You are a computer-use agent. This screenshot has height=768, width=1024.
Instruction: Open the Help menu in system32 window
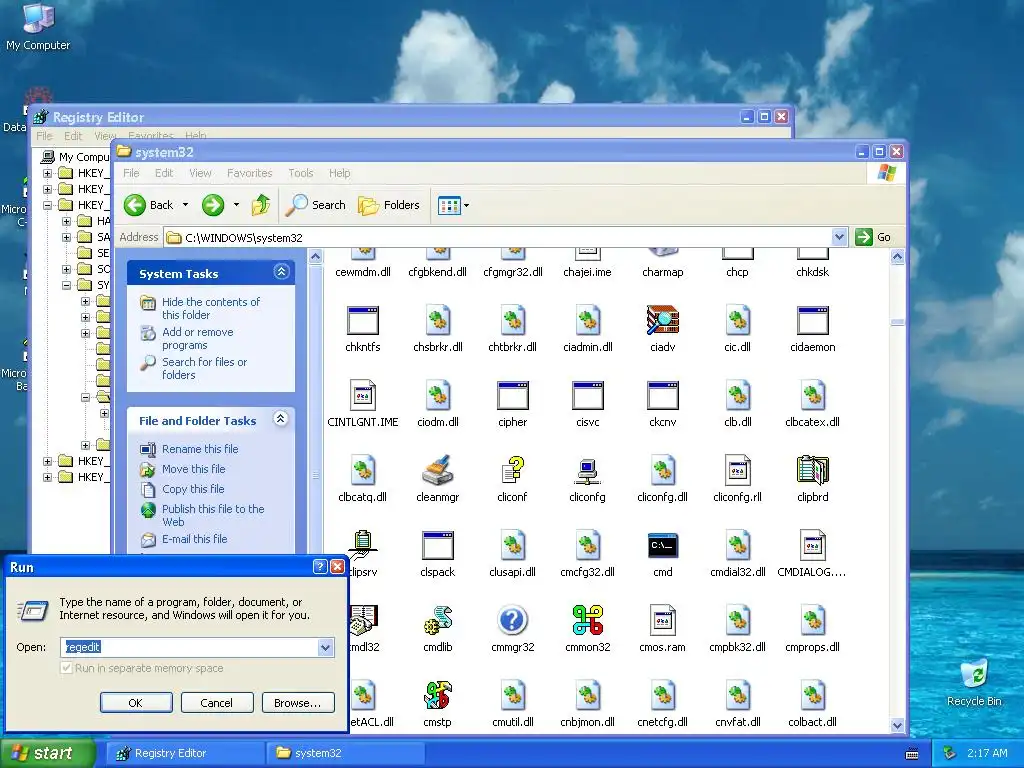pyautogui.click(x=339, y=173)
